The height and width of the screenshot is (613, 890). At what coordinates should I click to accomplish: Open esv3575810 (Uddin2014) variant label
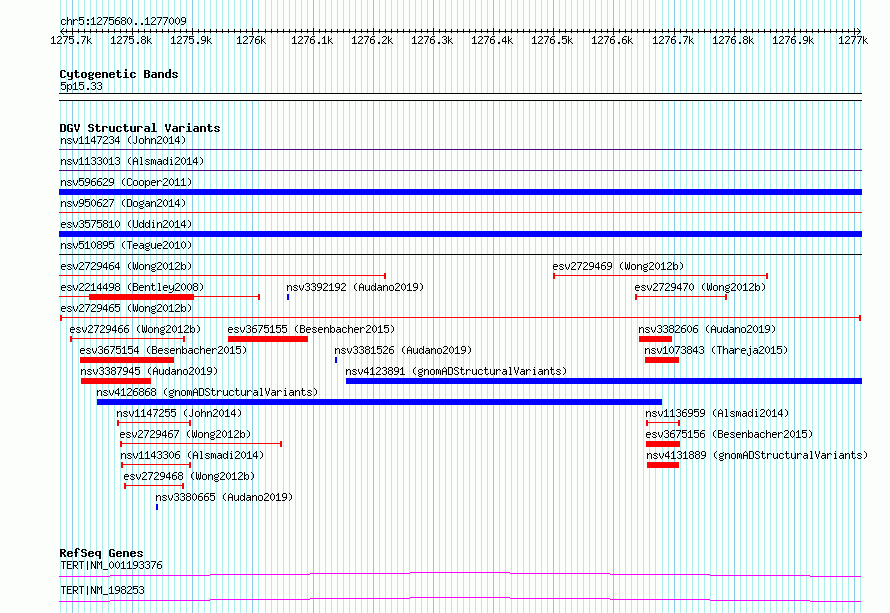tap(126, 224)
